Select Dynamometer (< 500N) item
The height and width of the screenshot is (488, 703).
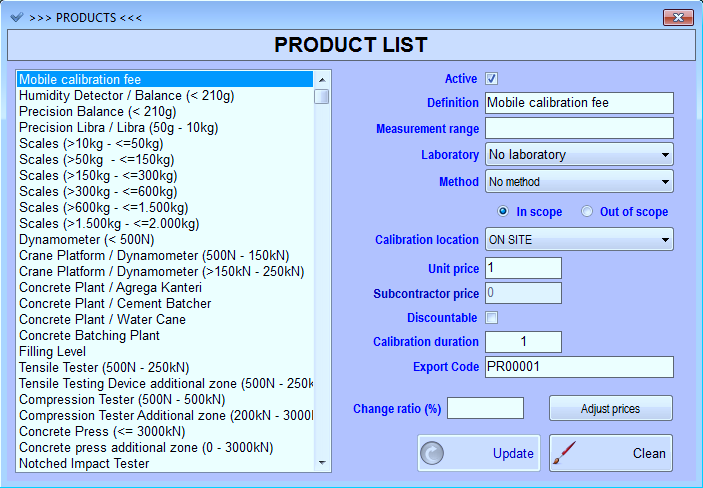(165, 240)
